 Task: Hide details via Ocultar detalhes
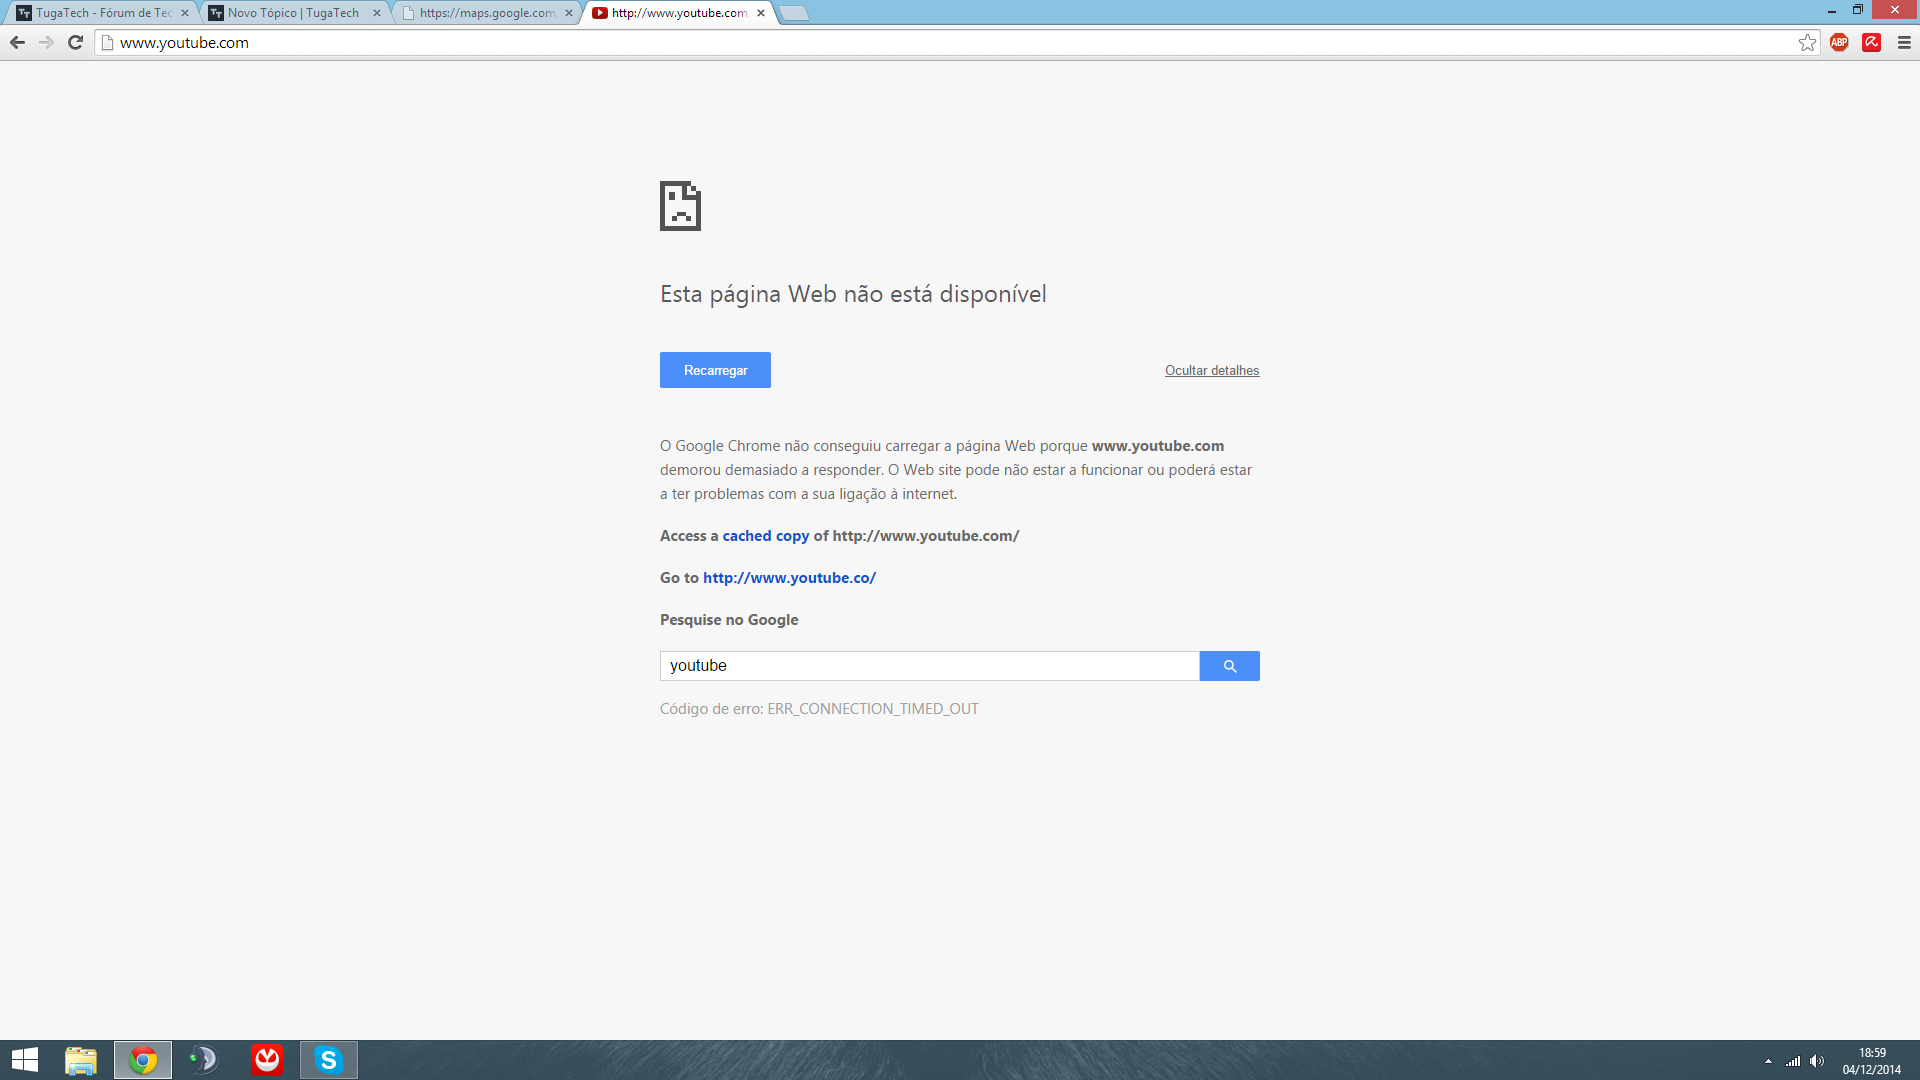coord(1211,370)
